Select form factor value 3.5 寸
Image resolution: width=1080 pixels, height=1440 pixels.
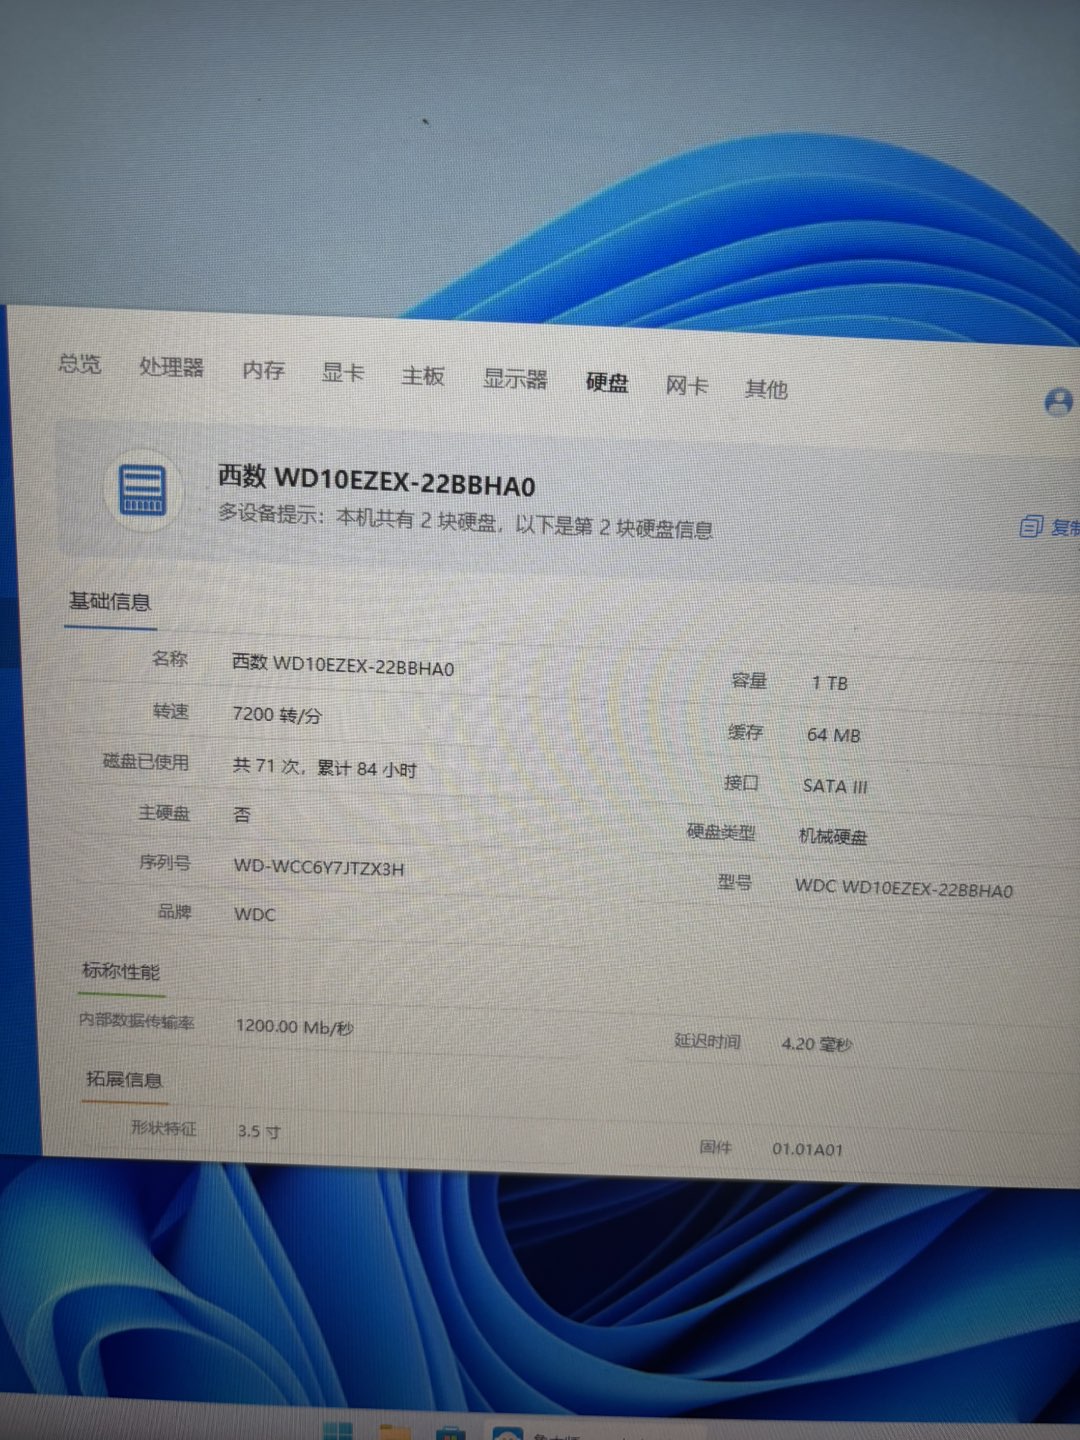[259, 1131]
